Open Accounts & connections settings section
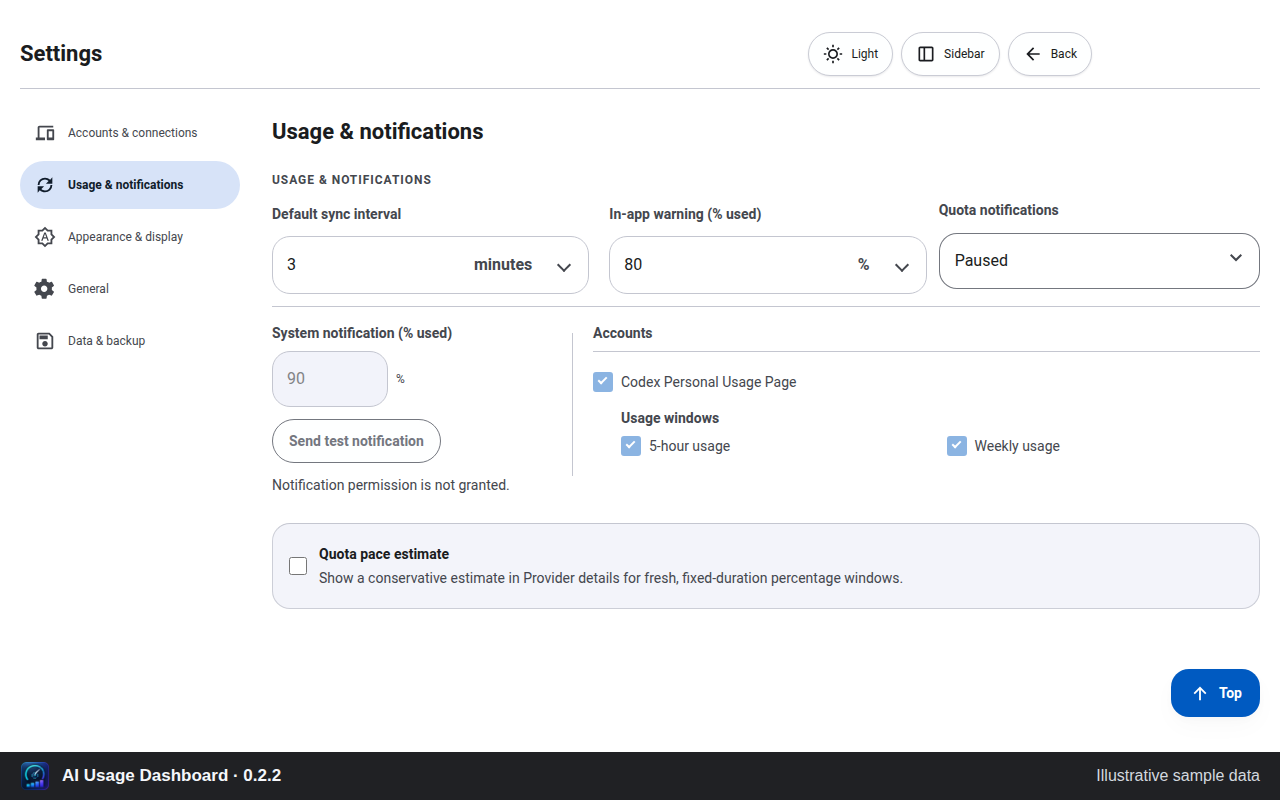Image resolution: width=1280 pixels, height=800 pixels. pyautogui.click(x=130, y=133)
